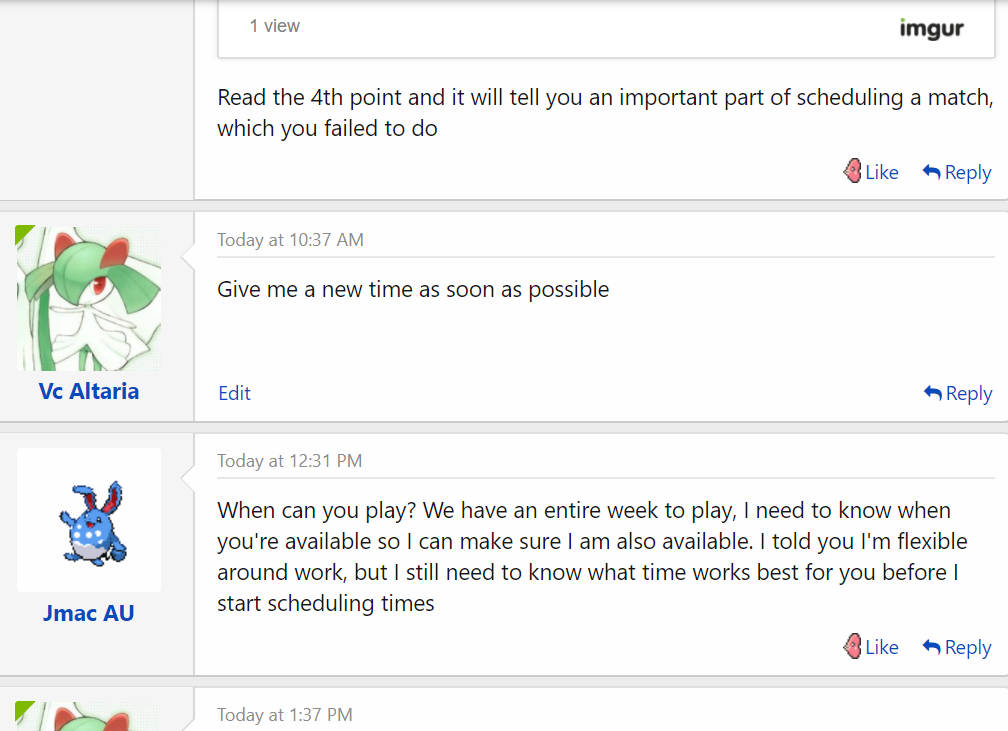Click the green corner badge on Vc Altaria's avatar
The width and height of the screenshot is (1008, 731).
24,234
